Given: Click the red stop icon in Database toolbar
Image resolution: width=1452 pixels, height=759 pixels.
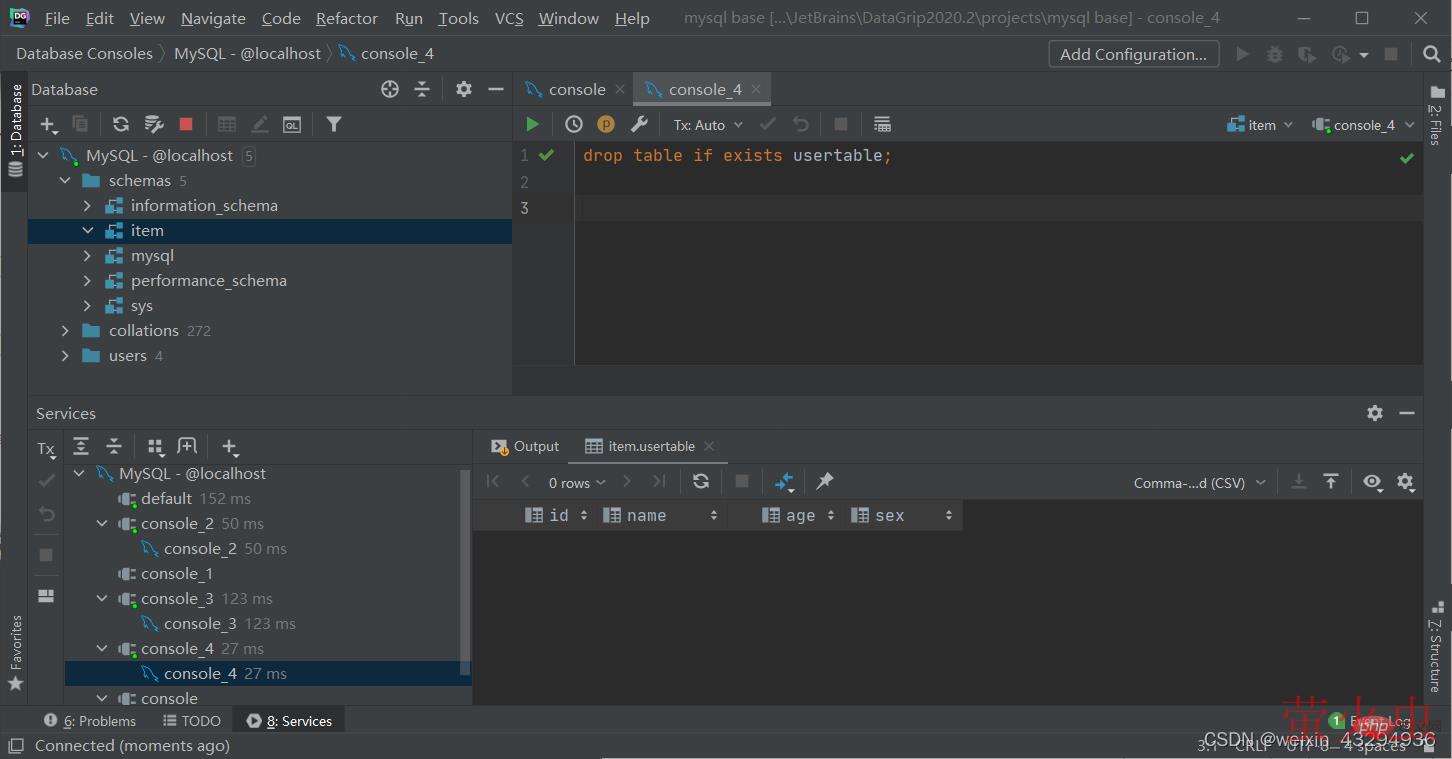Looking at the screenshot, I should pos(186,124).
